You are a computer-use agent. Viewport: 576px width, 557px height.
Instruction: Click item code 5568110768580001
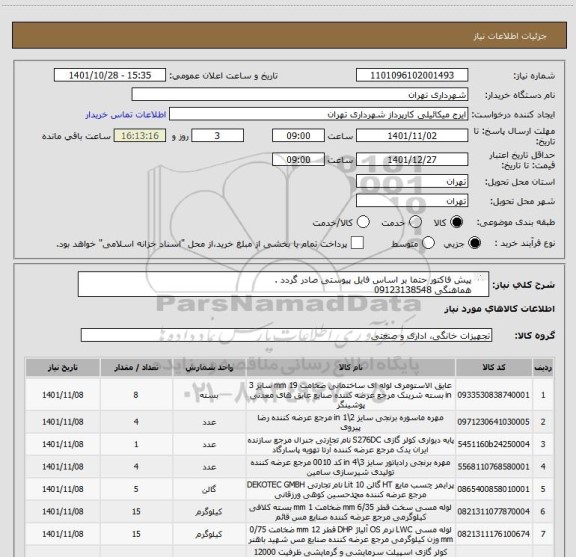493,467
